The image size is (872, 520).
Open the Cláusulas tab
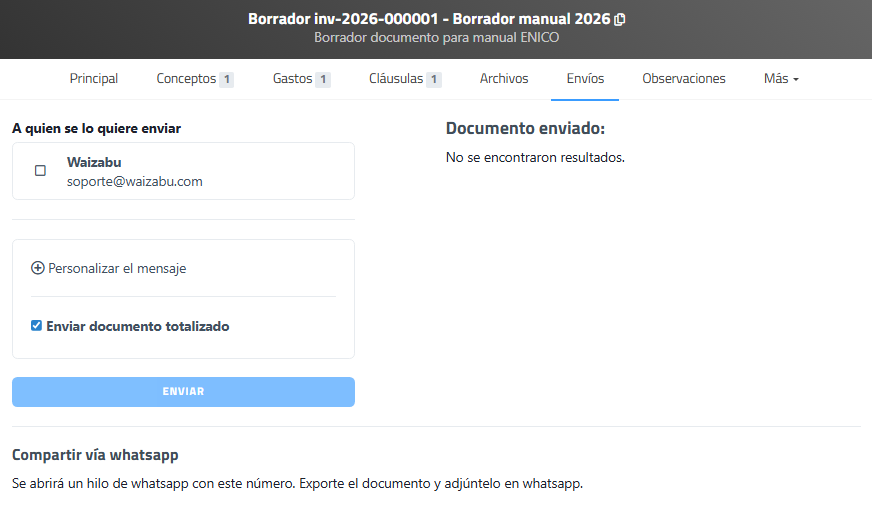[396, 79]
